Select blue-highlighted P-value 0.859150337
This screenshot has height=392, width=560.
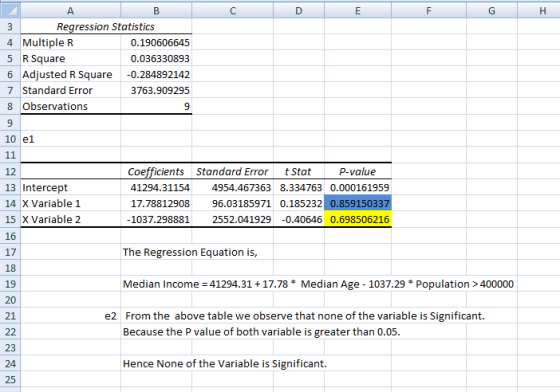[x=358, y=203]
